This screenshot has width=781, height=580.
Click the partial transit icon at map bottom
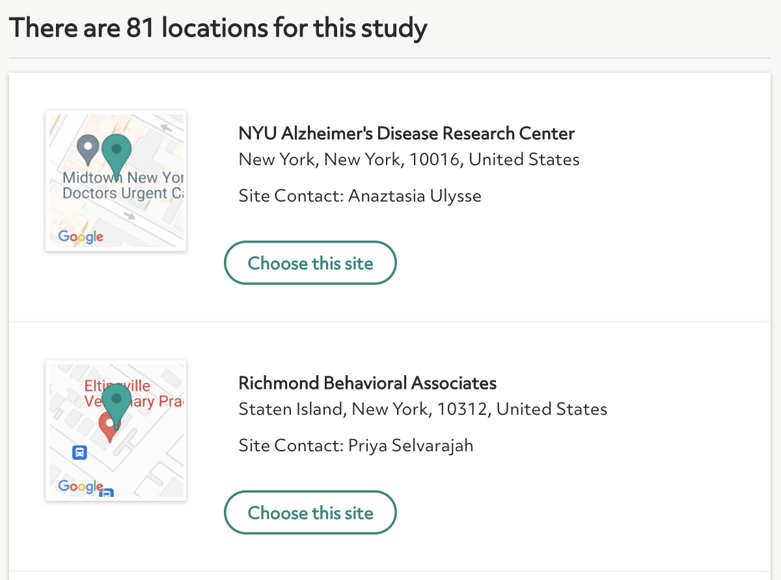point(107,493)
